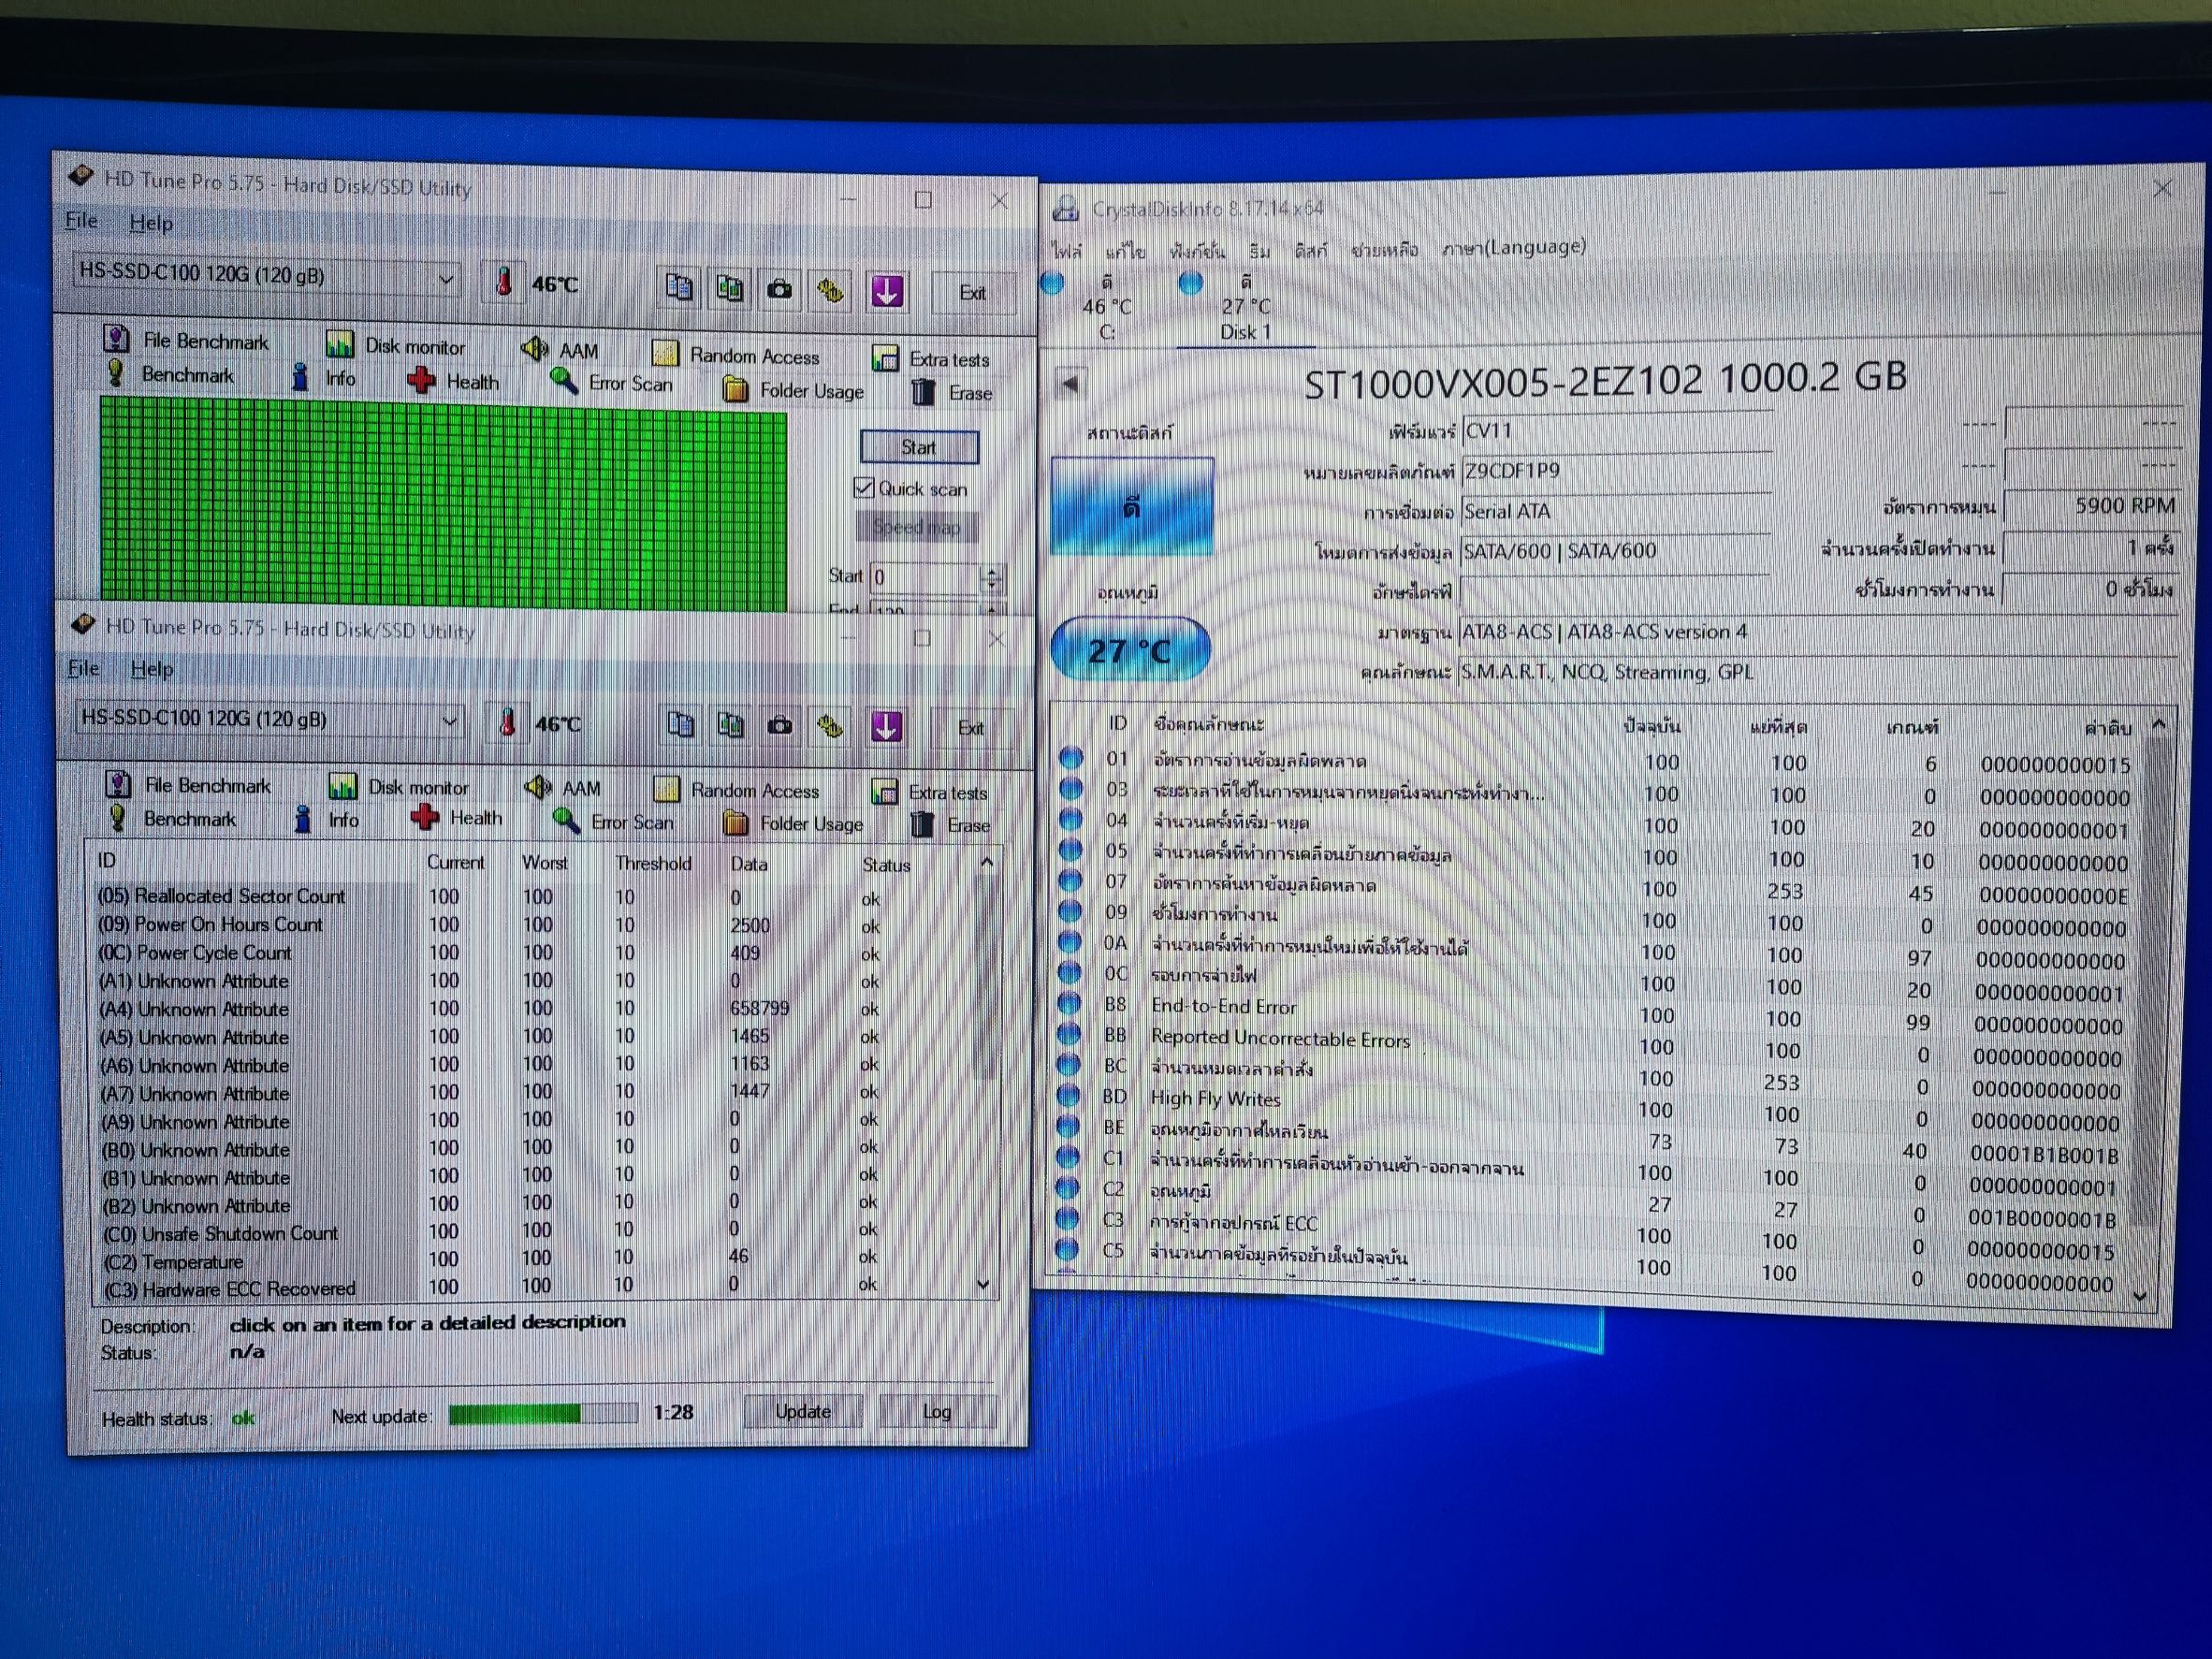Expand the drive selector in upper HD Tune window
2212x1659 pixels.
tap(446, 278)
